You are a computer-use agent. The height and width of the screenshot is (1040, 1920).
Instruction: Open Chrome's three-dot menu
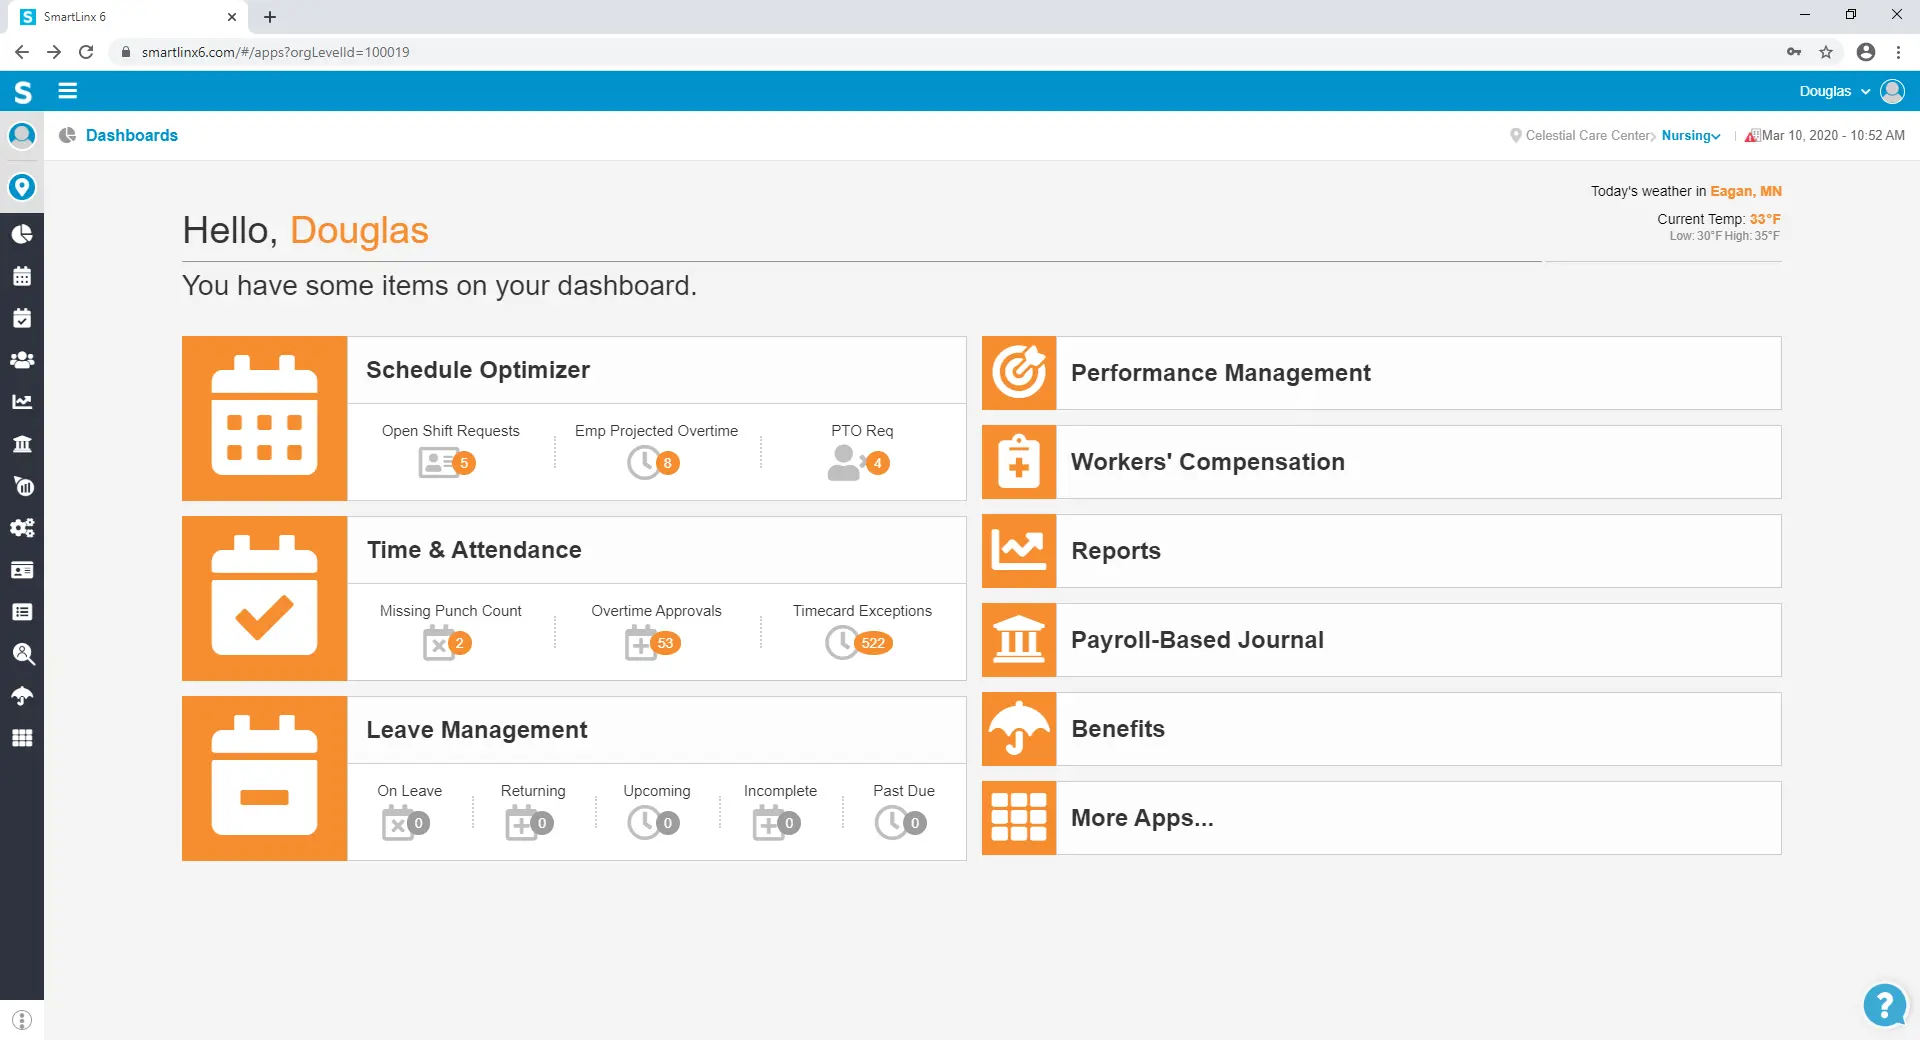click(x=1898, y=52)
